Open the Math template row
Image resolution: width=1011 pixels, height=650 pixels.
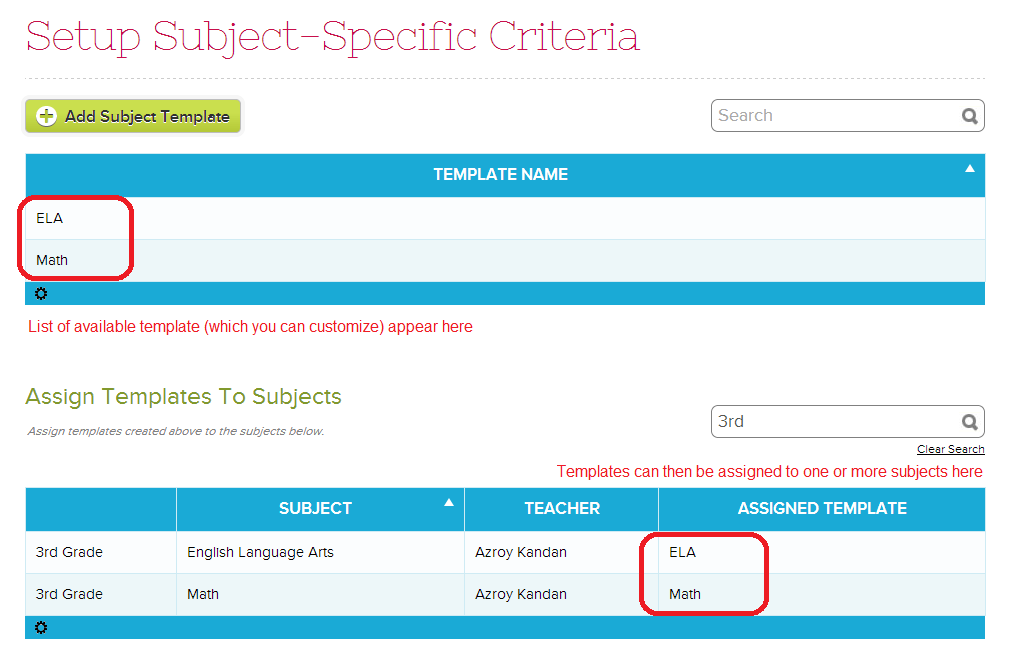[x=52, y=260]
